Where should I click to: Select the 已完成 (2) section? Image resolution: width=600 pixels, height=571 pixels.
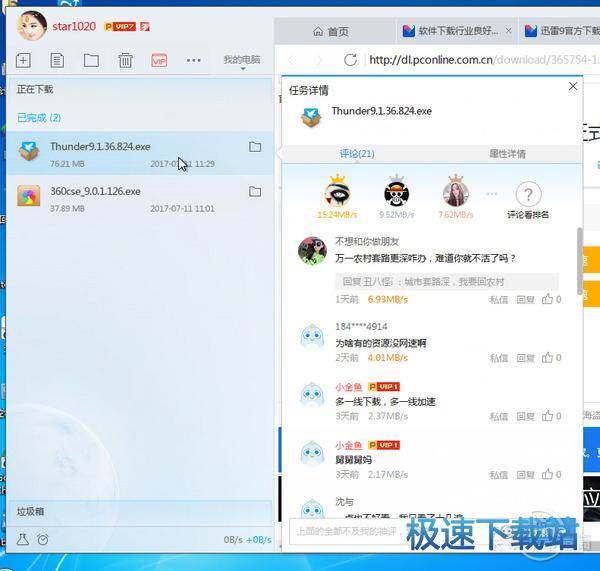39,117
